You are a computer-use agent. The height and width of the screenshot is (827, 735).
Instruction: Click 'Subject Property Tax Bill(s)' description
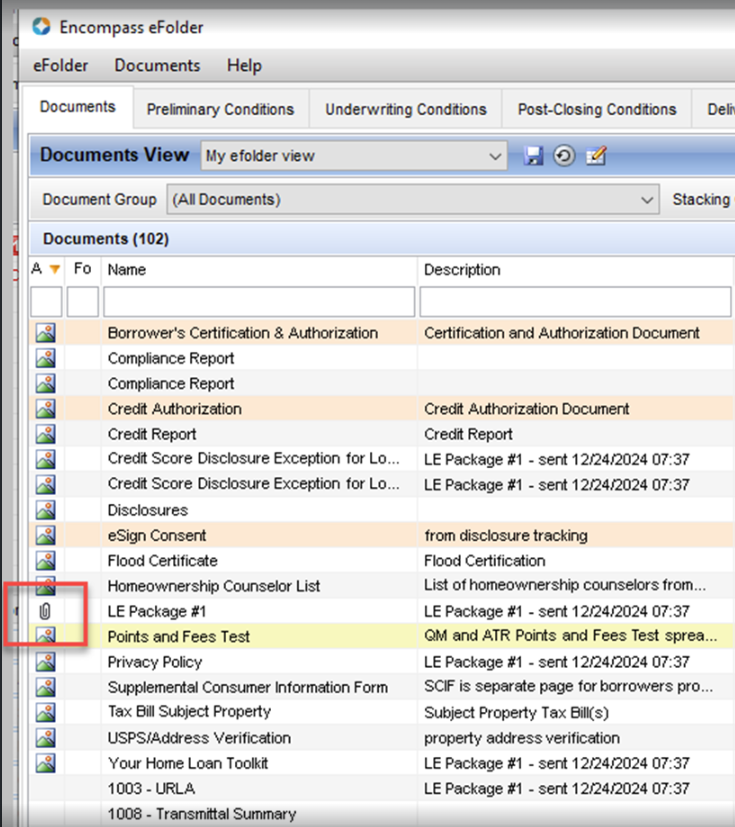[x=516, y=713]
